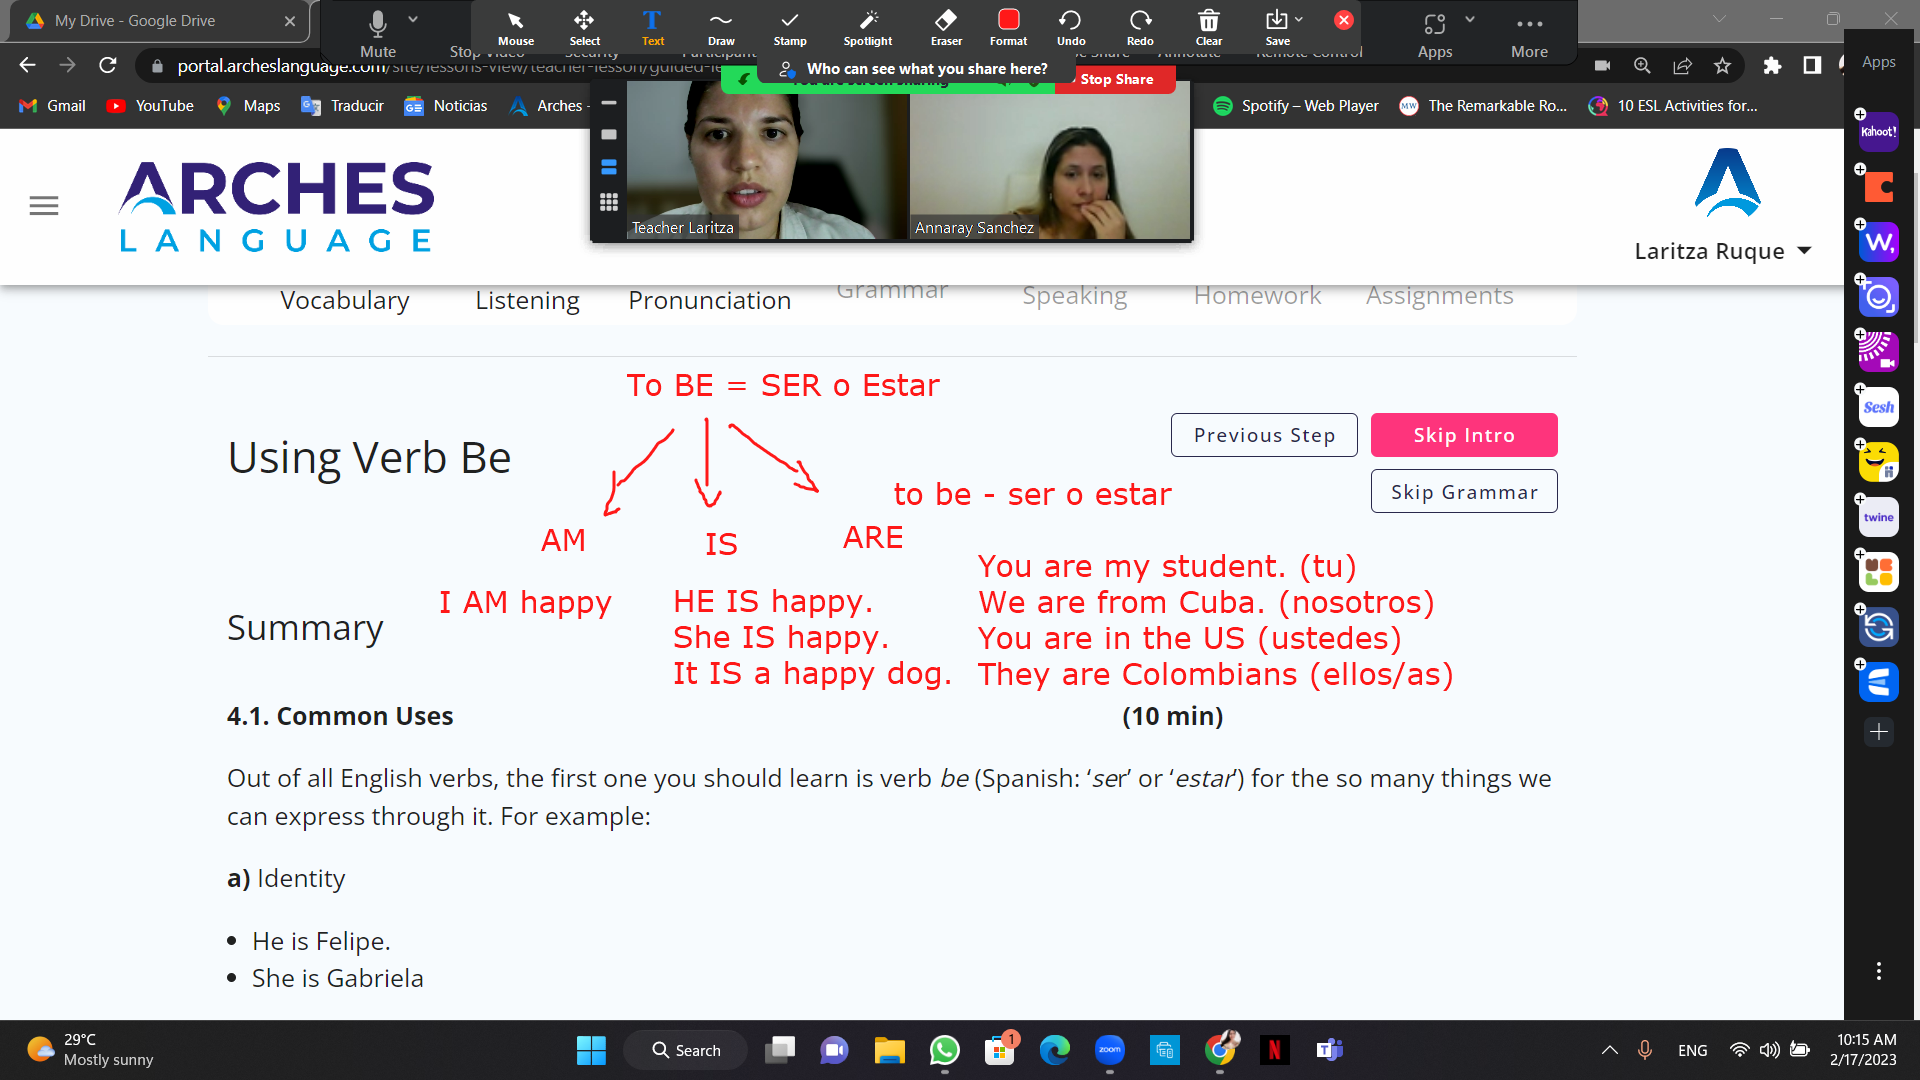Open the Format color options
This screenshot has height=1080, width=1920.
point(1008,28)
